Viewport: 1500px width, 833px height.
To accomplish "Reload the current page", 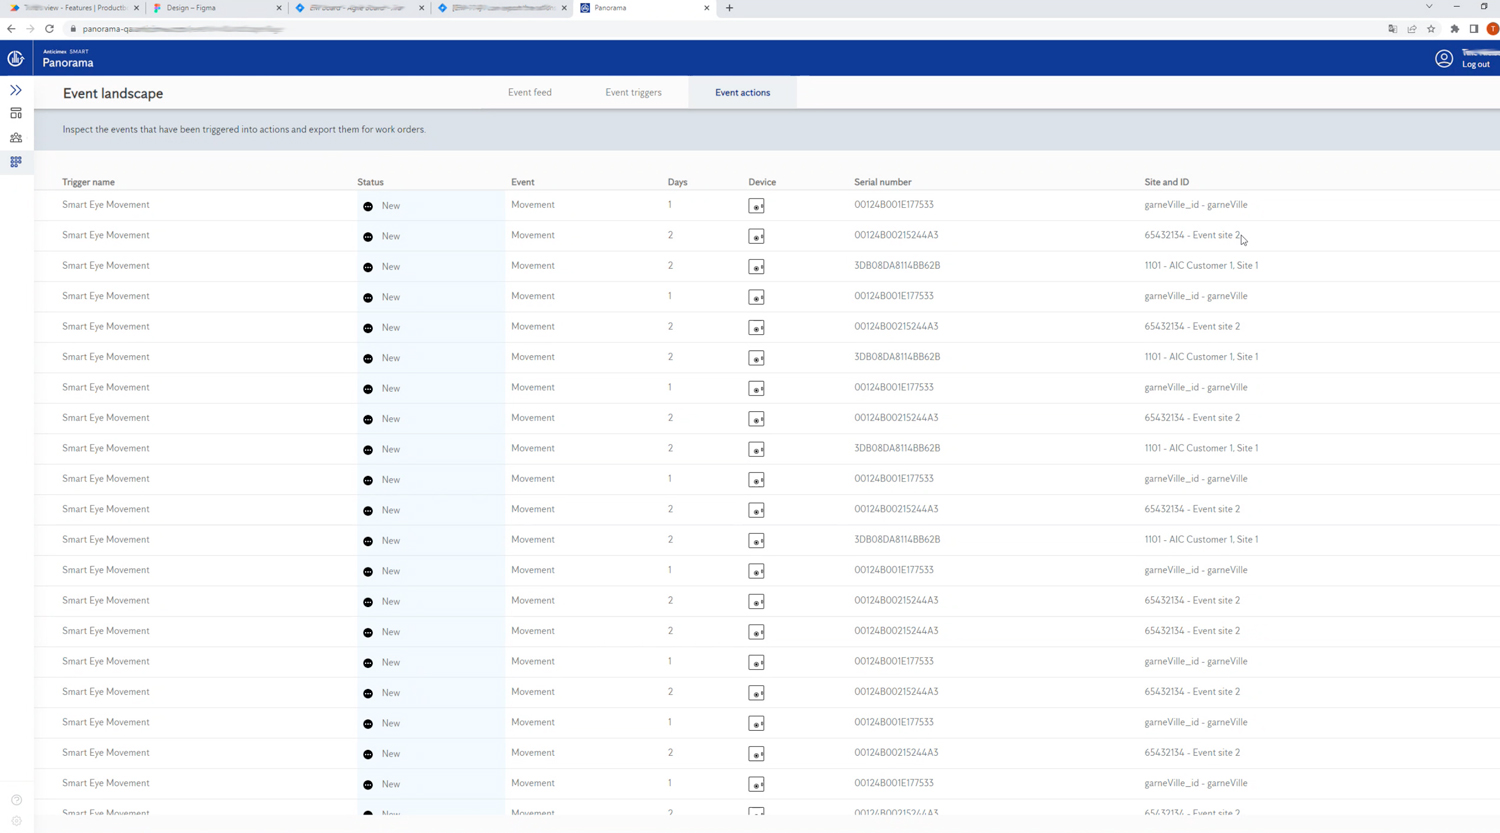I will pos(49,29).
